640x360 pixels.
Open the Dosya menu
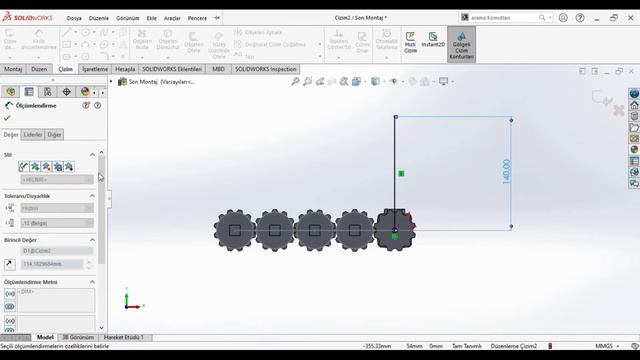click(x=74, y=18)
